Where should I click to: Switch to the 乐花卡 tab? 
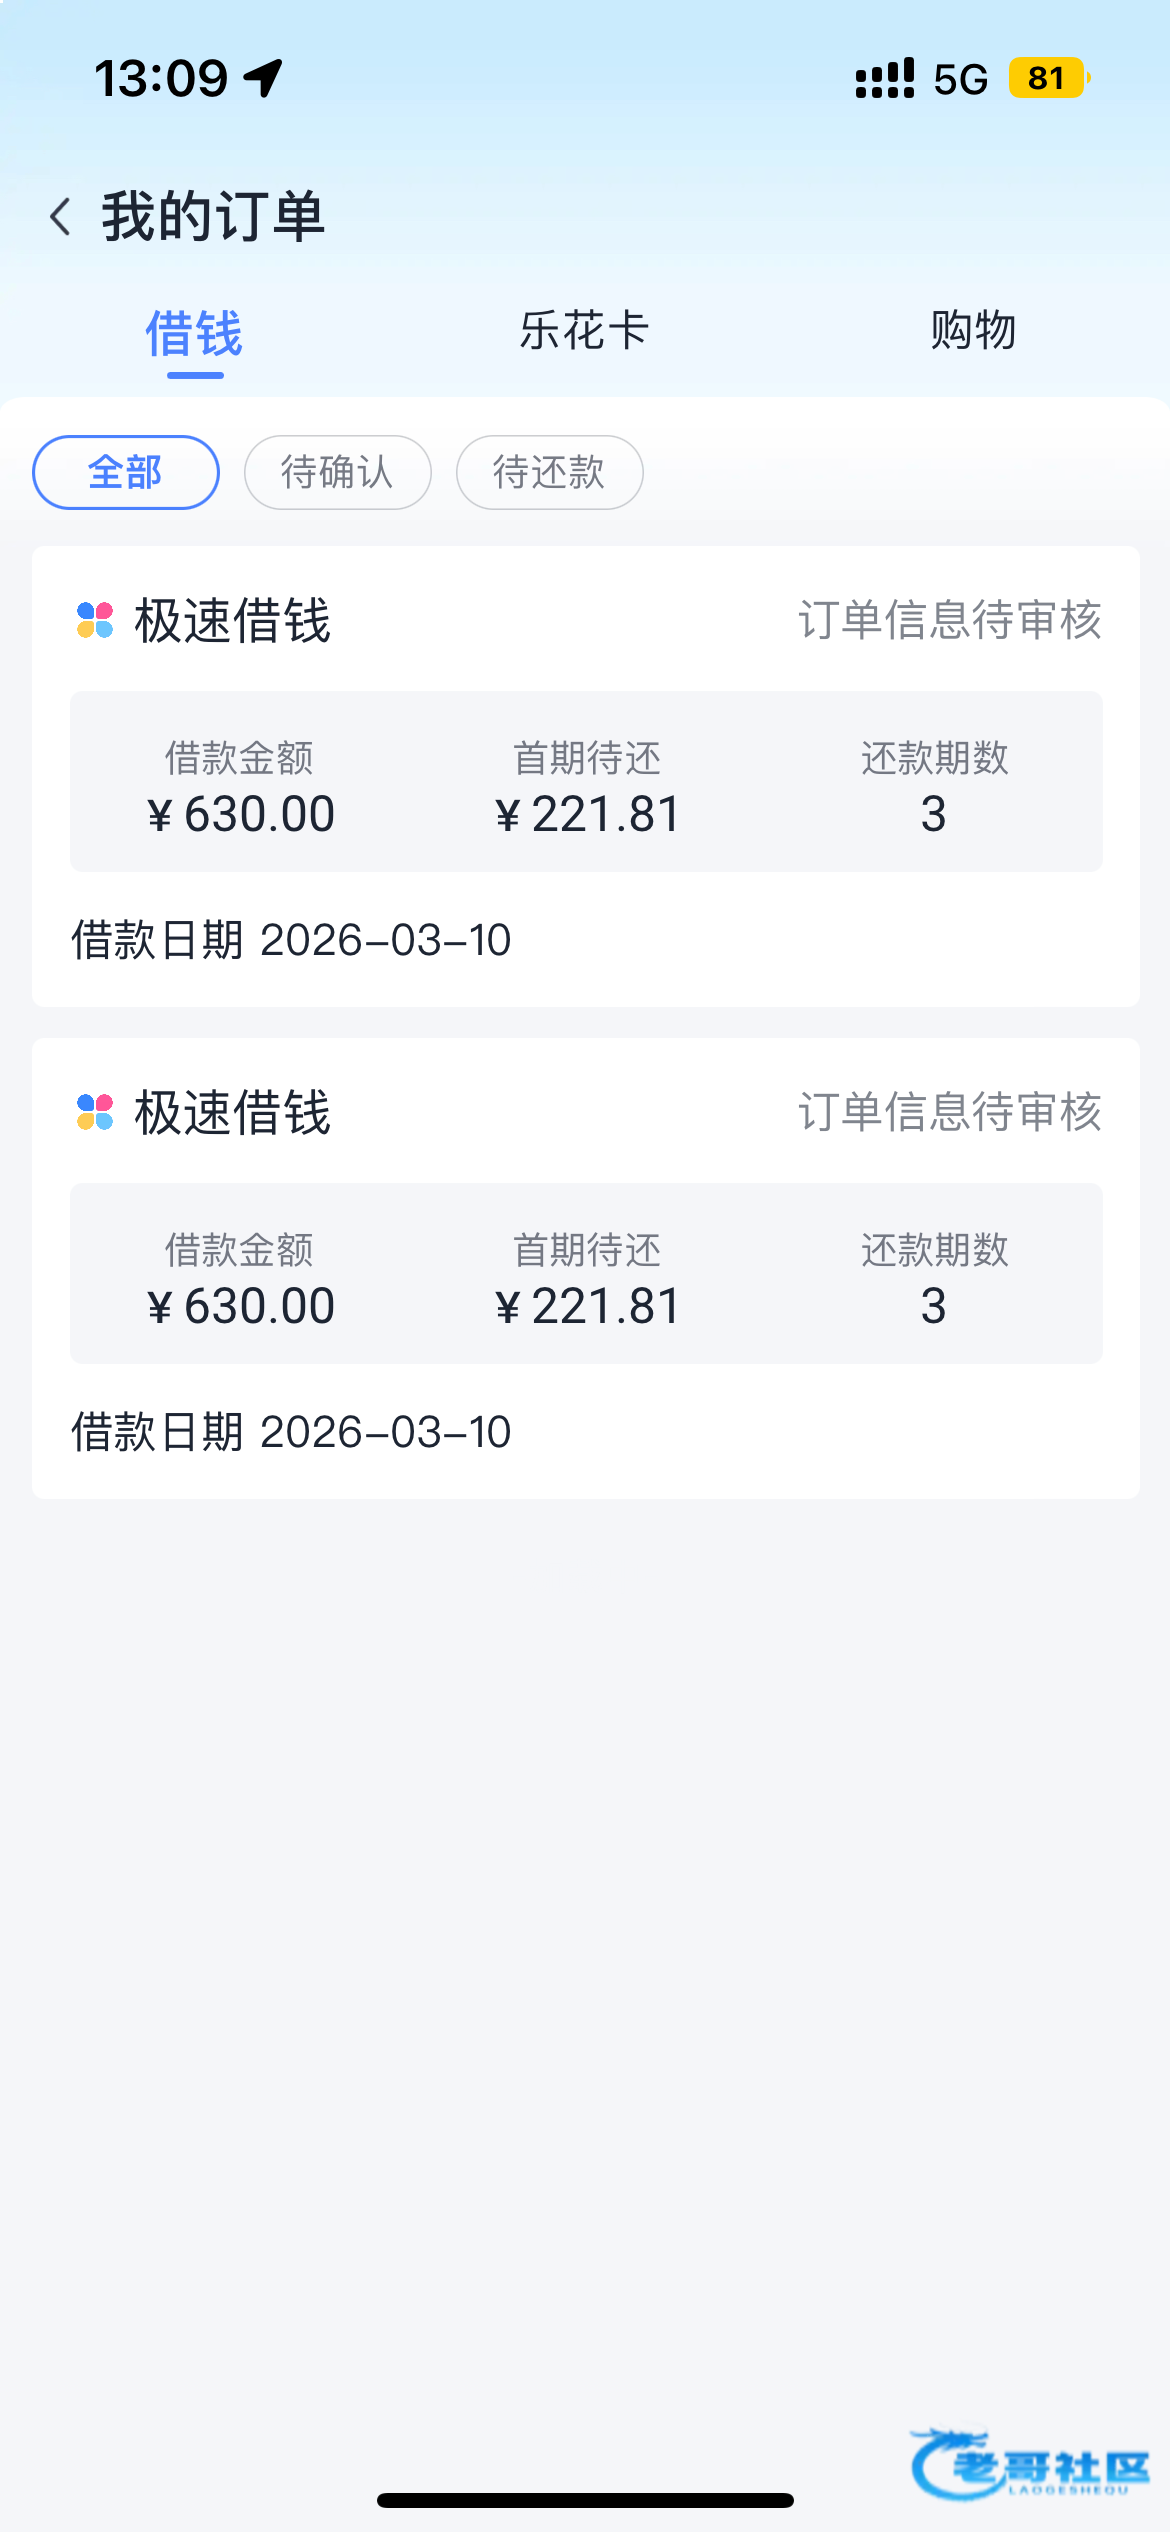[585, 330]
